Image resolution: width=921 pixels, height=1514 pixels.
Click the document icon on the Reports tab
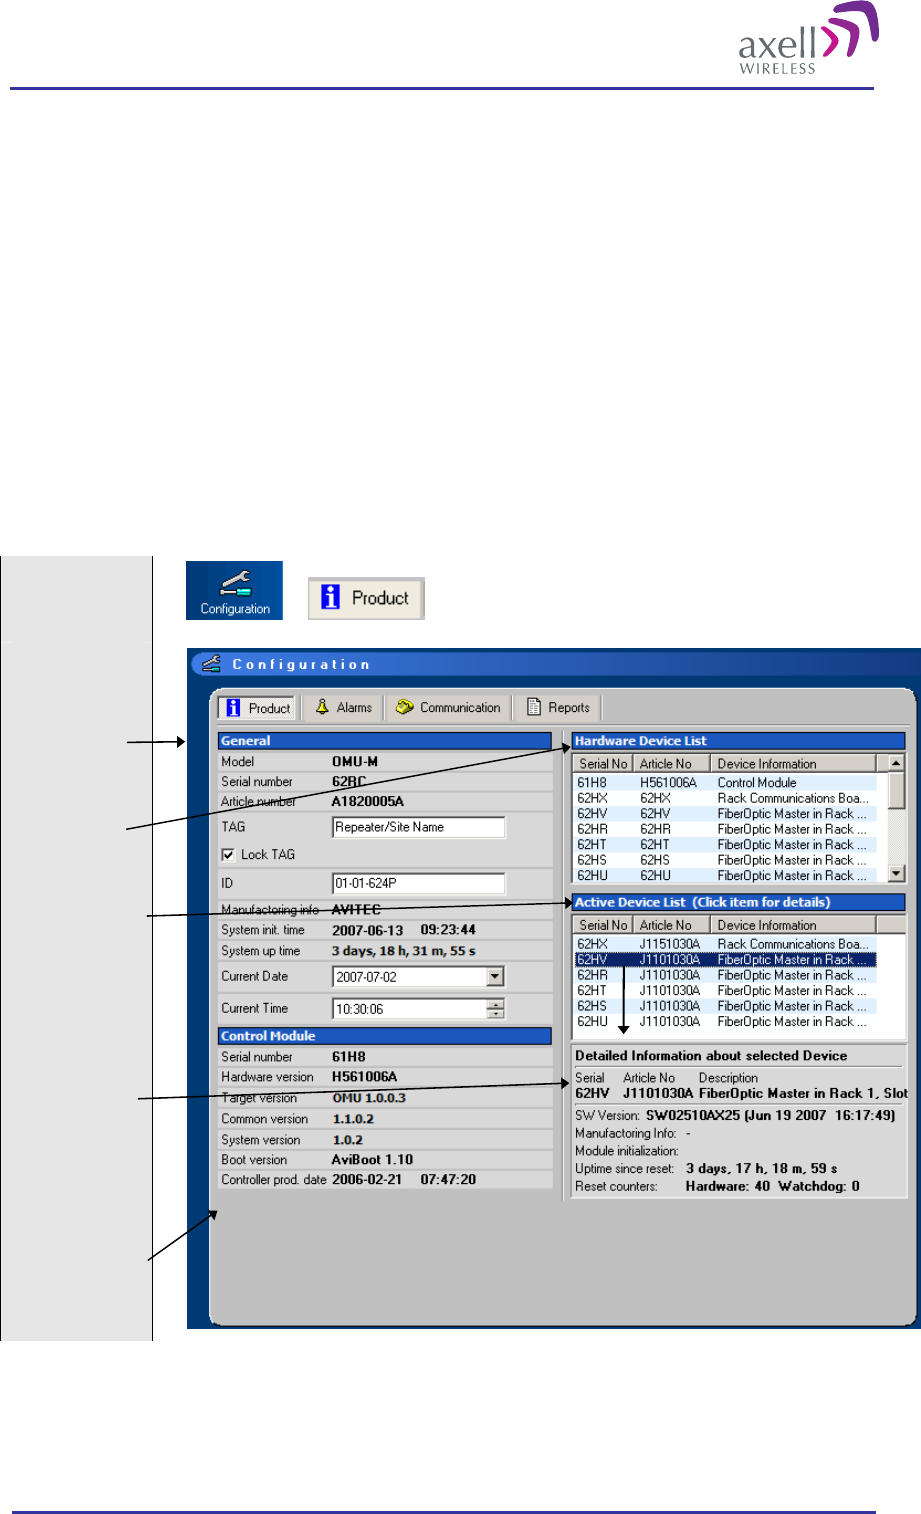click(x=534, y=707)
